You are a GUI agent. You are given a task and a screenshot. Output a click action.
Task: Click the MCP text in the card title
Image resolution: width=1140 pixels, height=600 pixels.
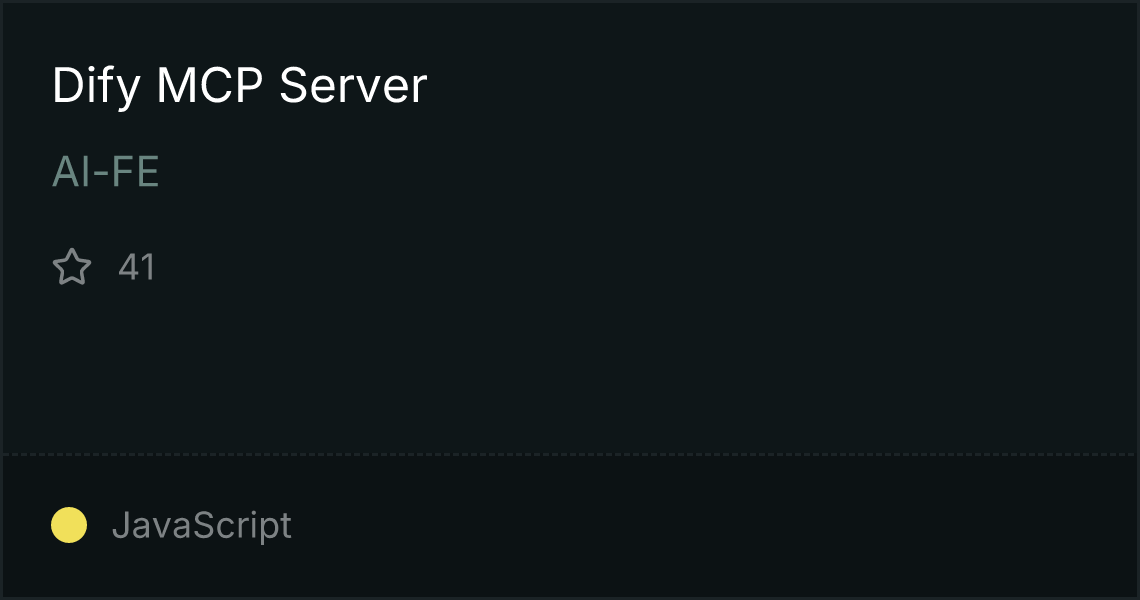[209, 86]
